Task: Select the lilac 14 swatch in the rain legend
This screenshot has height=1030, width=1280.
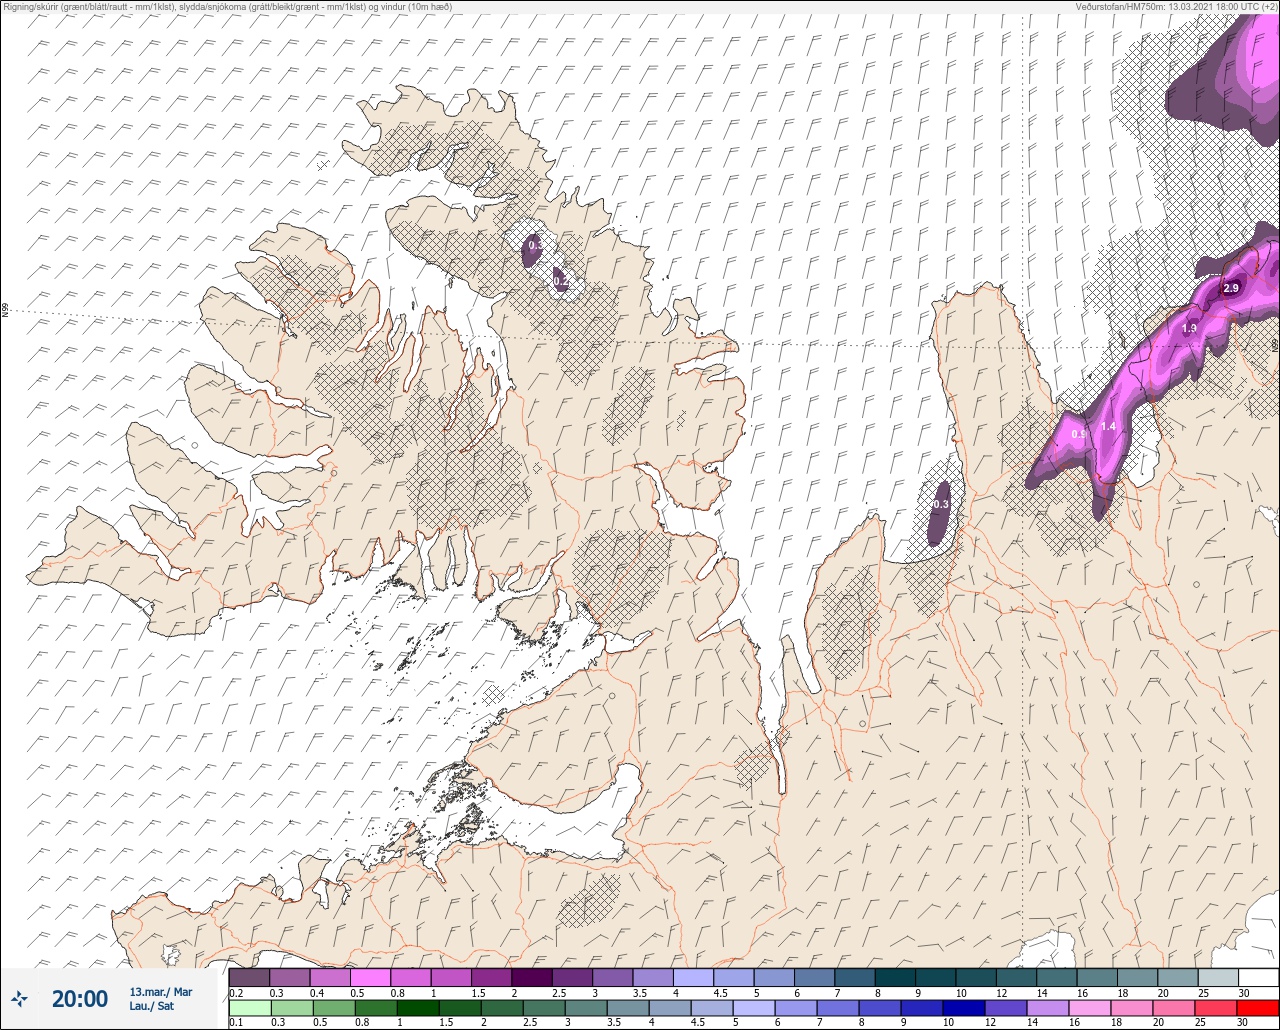Action: pos(1048,1007)
